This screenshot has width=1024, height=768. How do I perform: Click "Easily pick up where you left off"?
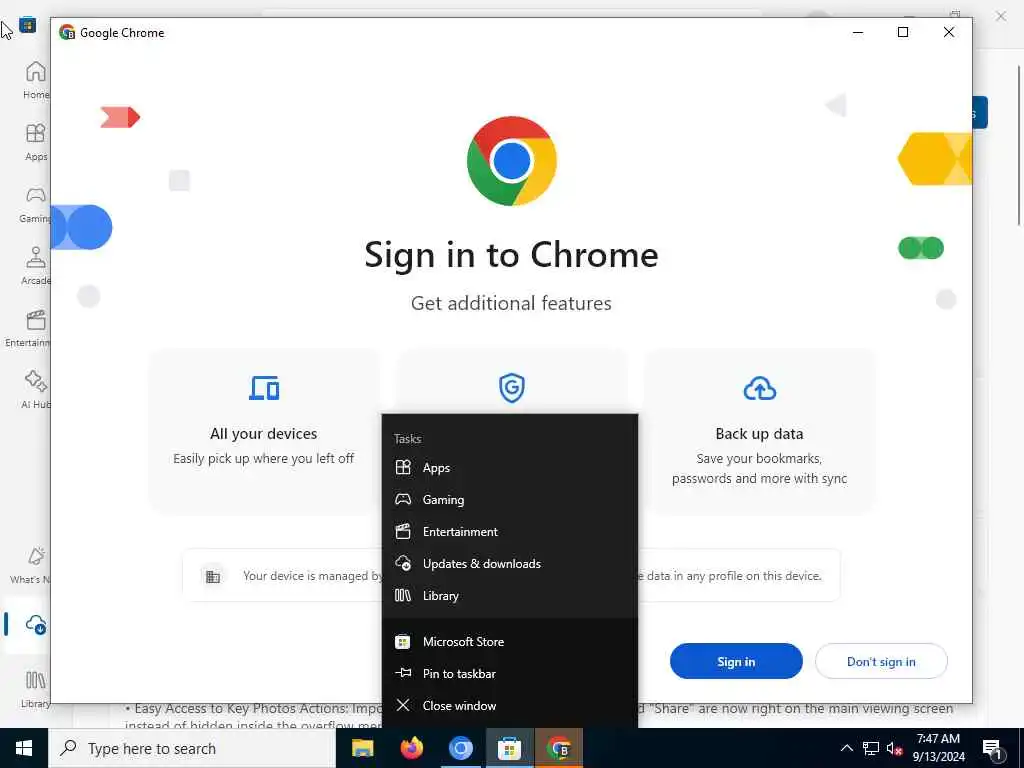[x=264, y=458]
